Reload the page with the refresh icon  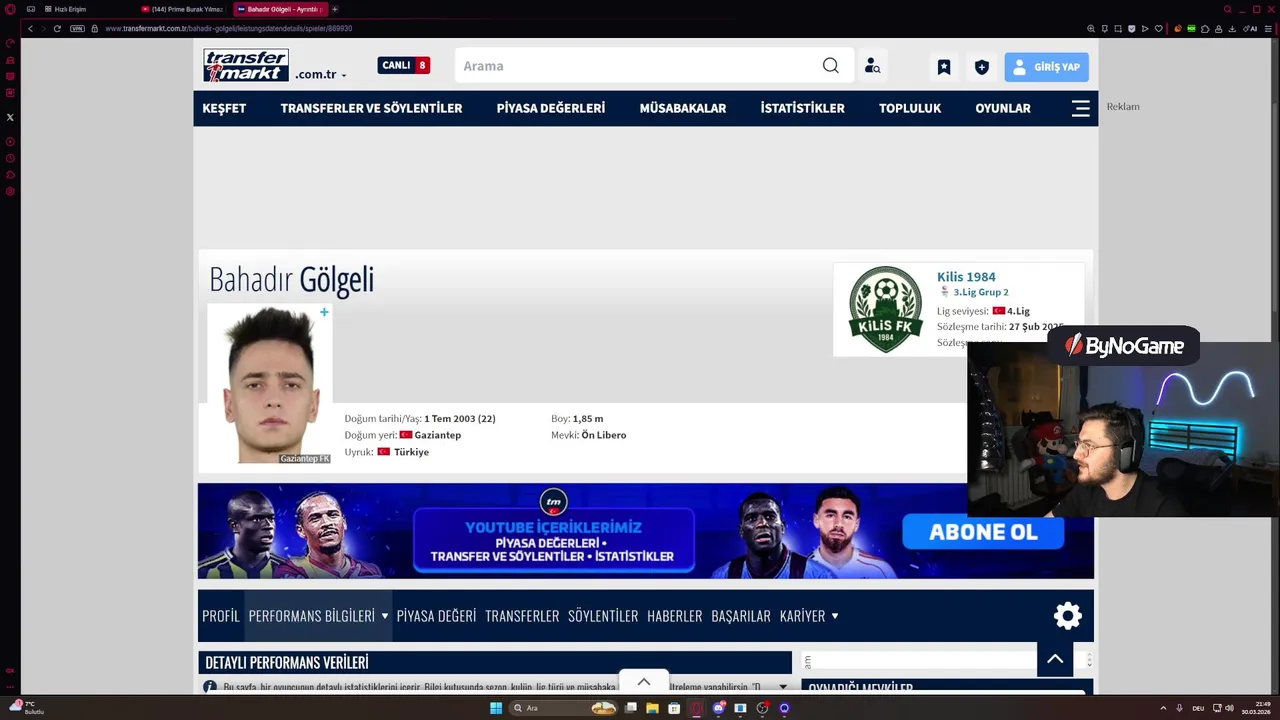click(x=57, y=28)
